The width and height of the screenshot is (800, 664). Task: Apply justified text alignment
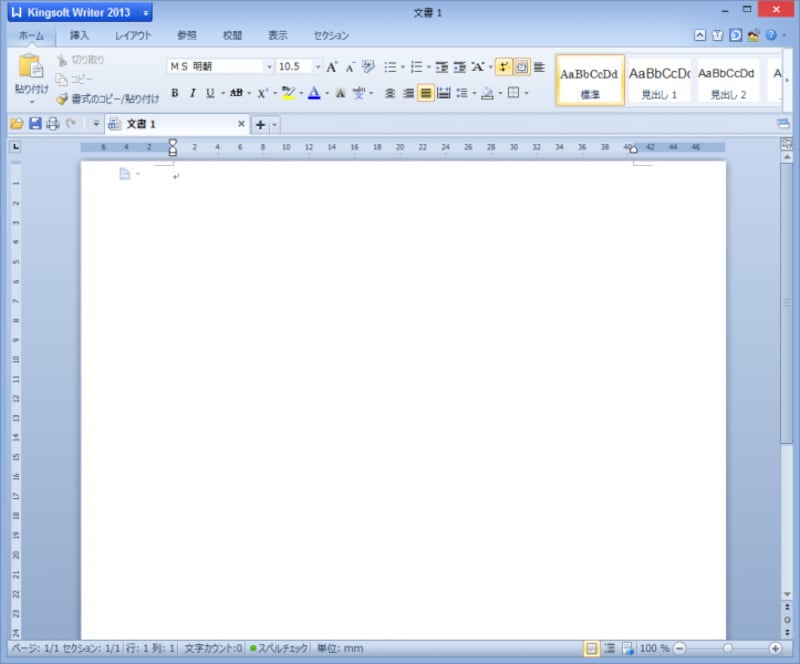tap(426, 93)
